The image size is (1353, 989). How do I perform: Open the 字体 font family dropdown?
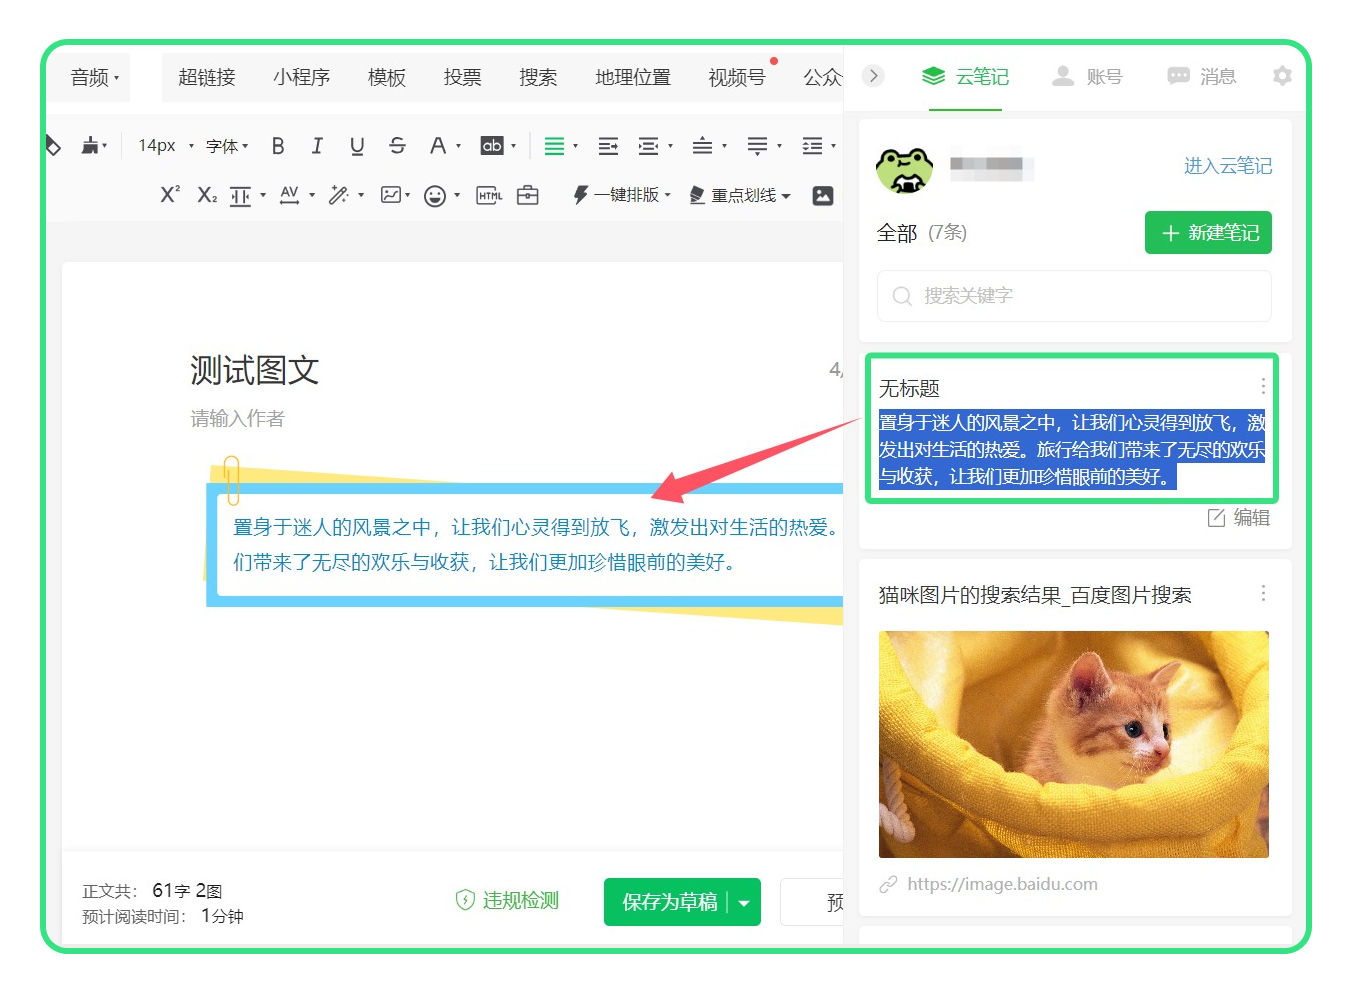227,146
